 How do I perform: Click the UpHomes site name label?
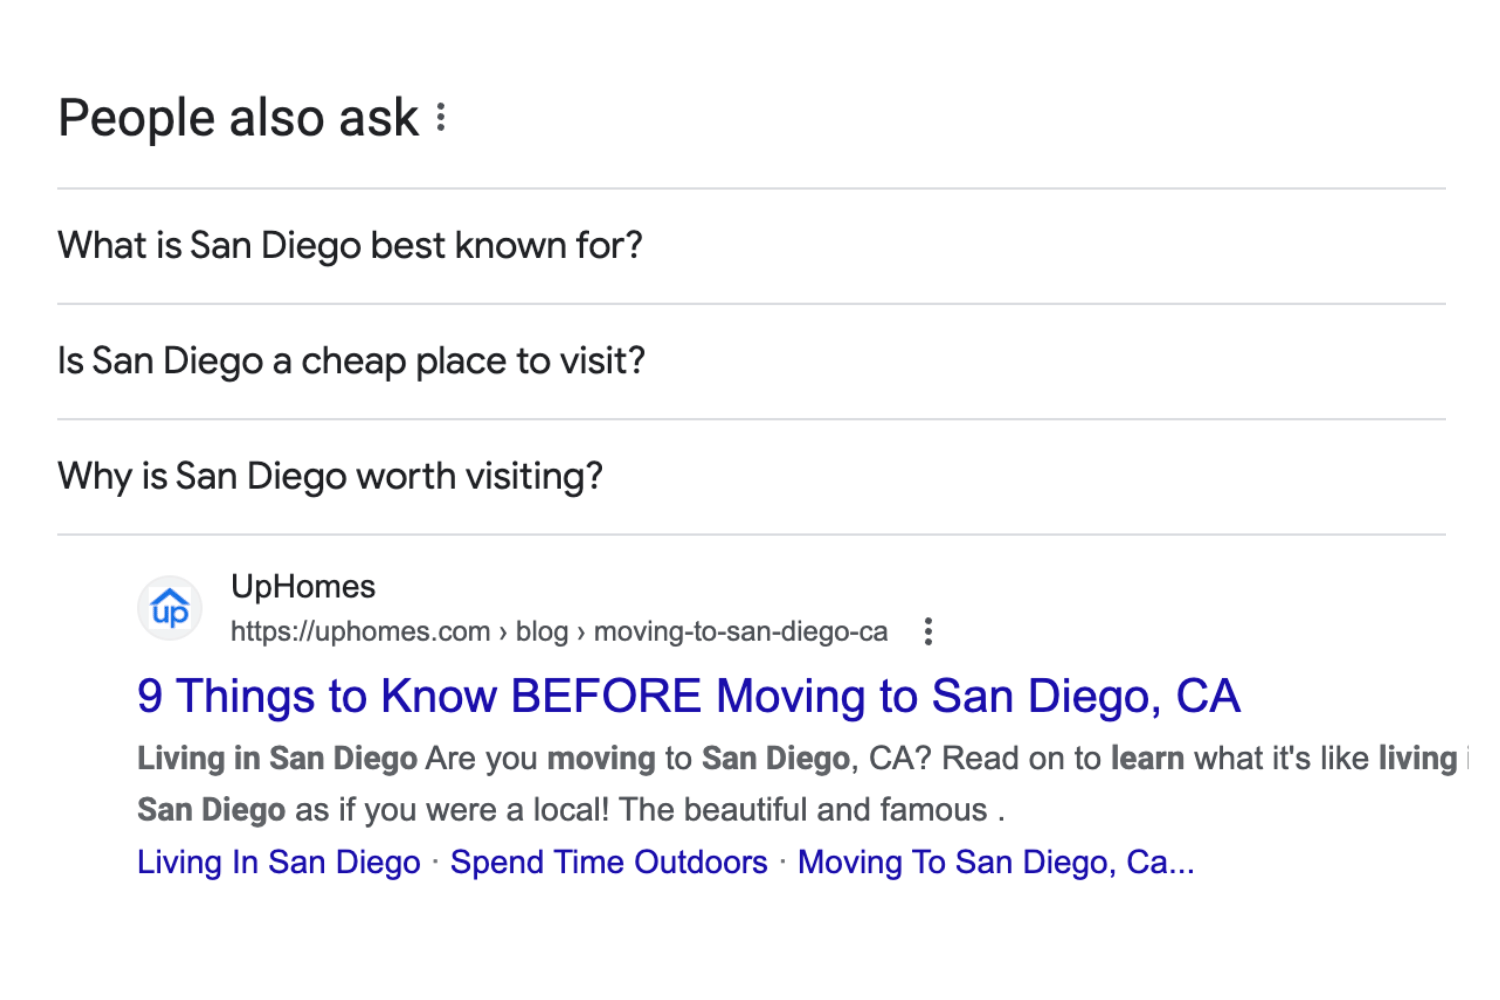tap(303, 586)
